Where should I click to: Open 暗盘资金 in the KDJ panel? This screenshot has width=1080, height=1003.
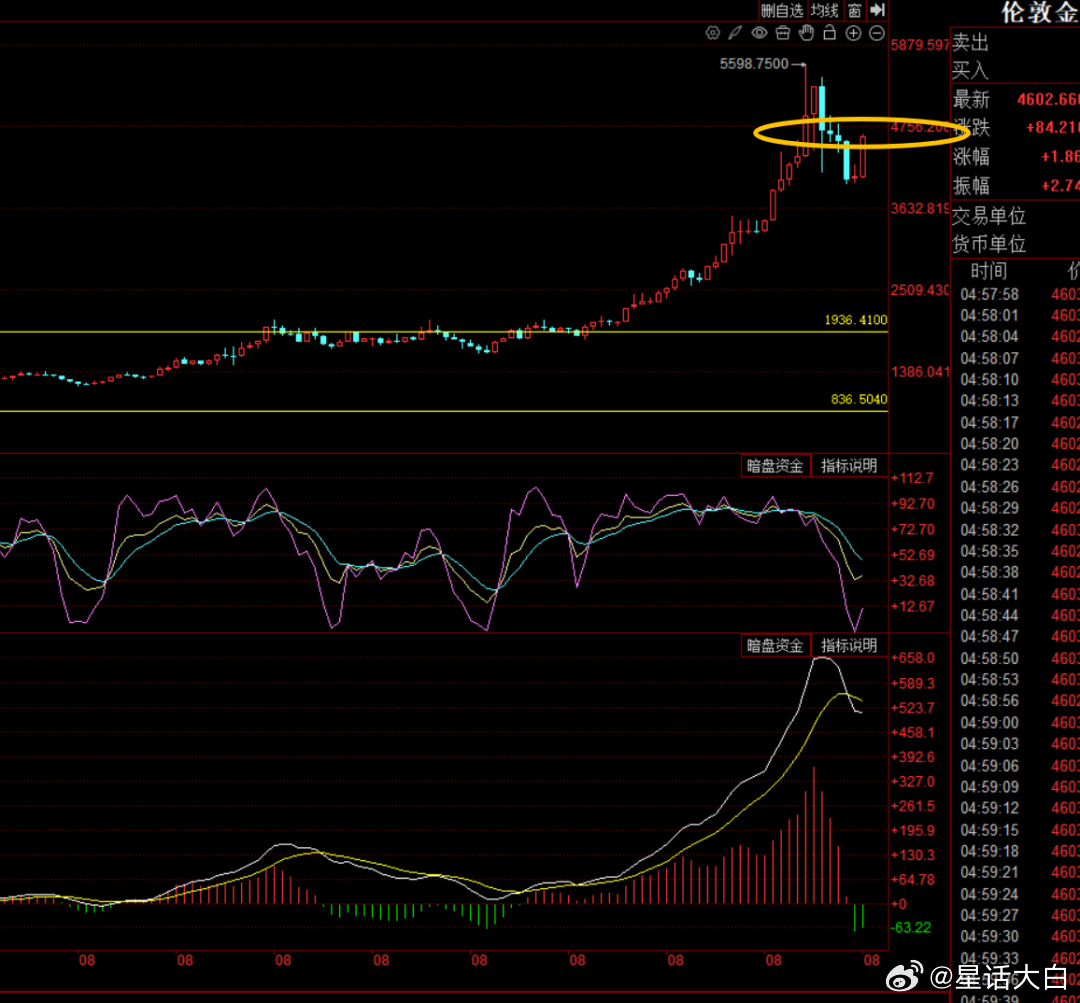coord(775,466)
